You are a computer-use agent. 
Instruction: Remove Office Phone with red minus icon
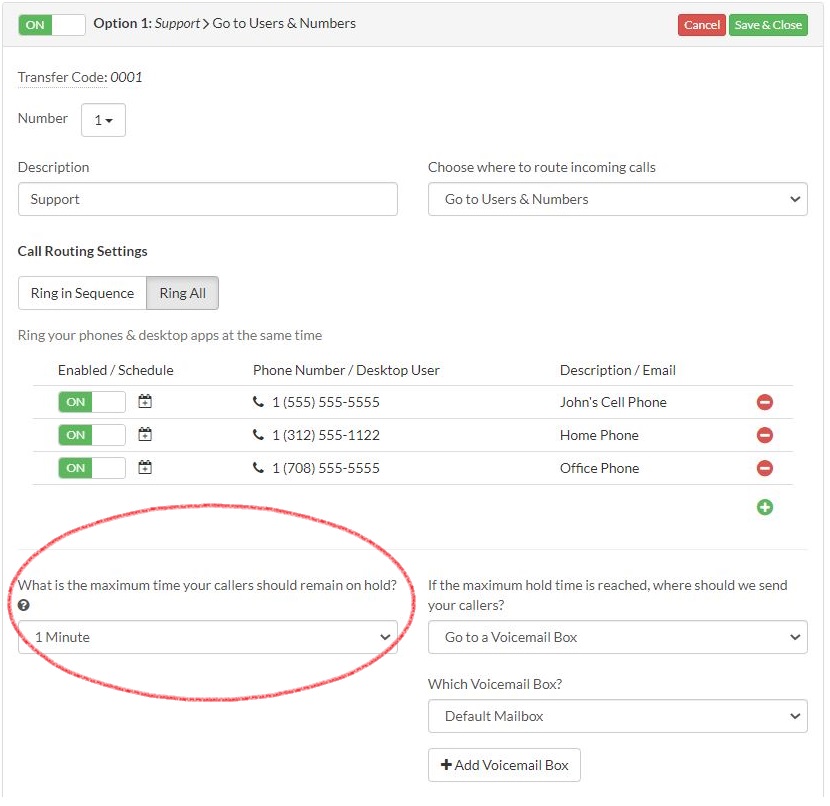(765, 468)
